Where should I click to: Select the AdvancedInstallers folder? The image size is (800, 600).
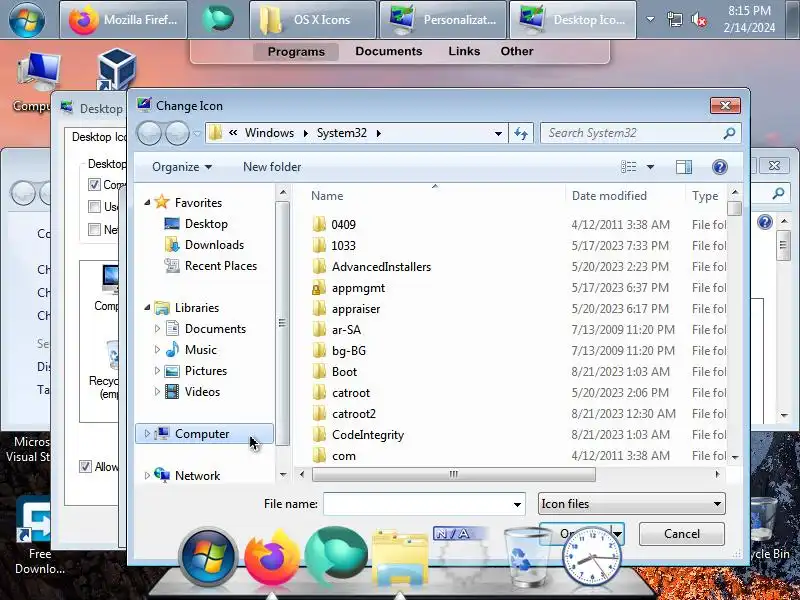[381, 266]
